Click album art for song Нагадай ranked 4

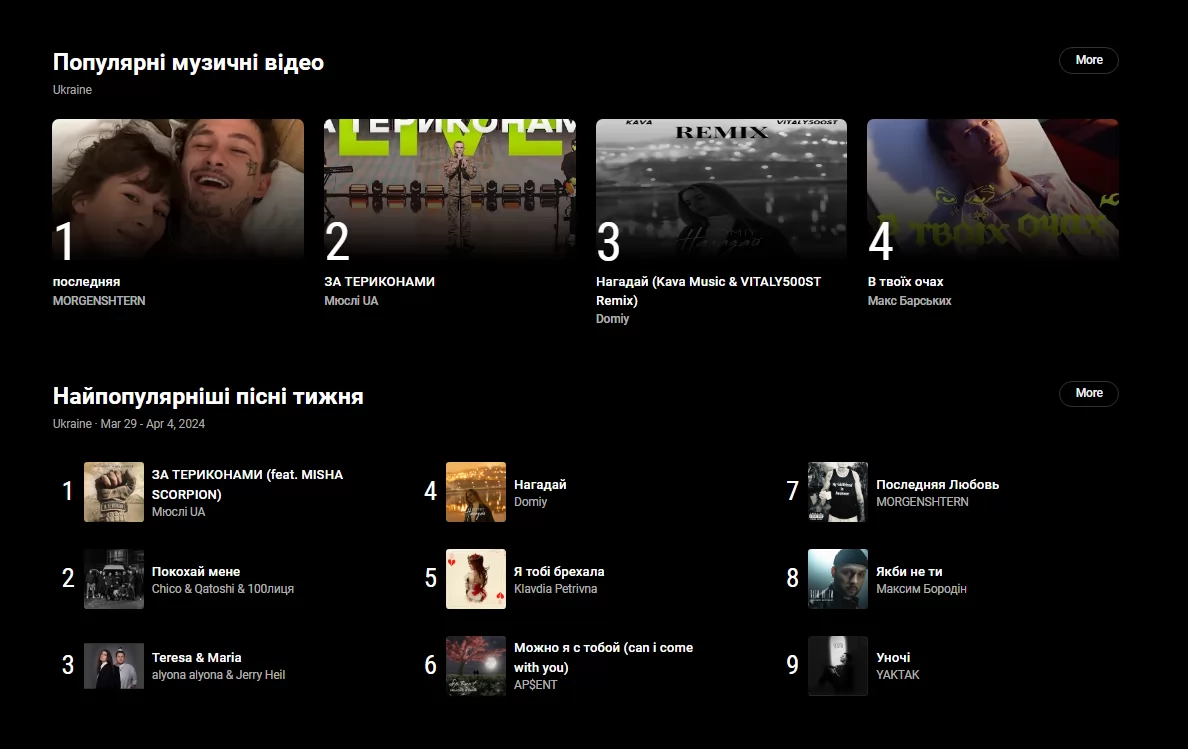pos(476,492)
